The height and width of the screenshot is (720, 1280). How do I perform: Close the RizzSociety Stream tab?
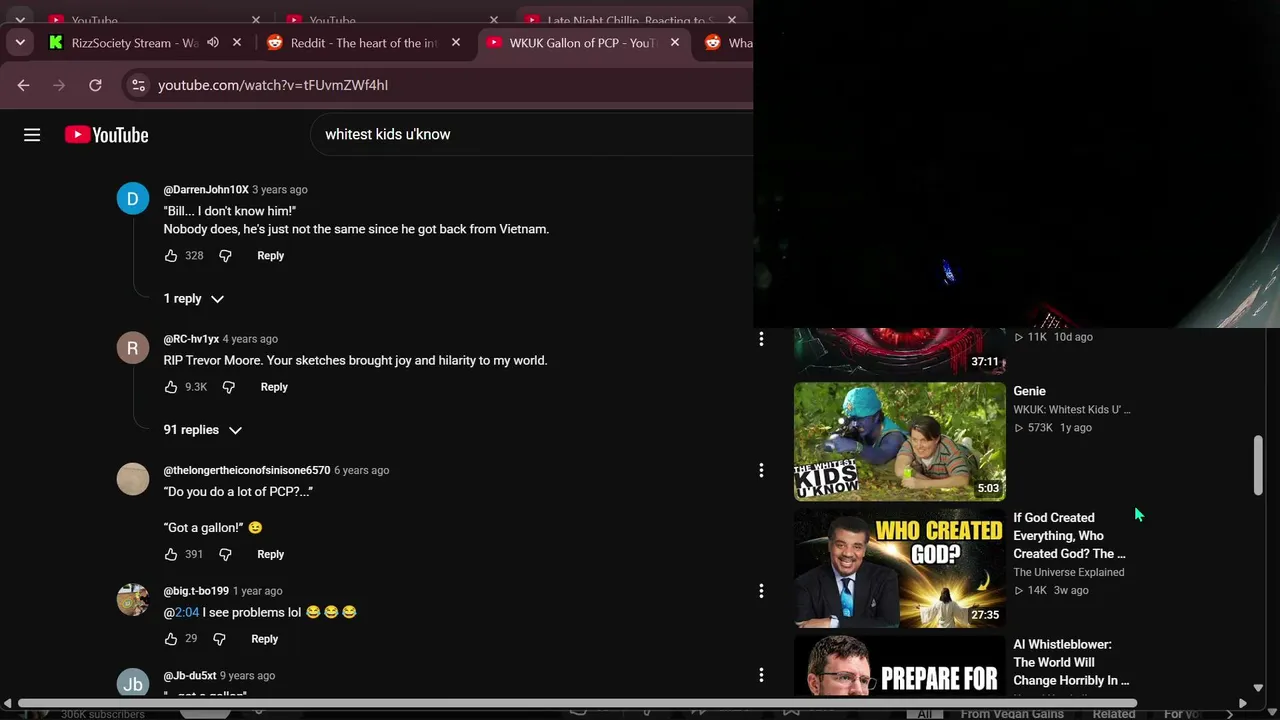pos(237,43)
